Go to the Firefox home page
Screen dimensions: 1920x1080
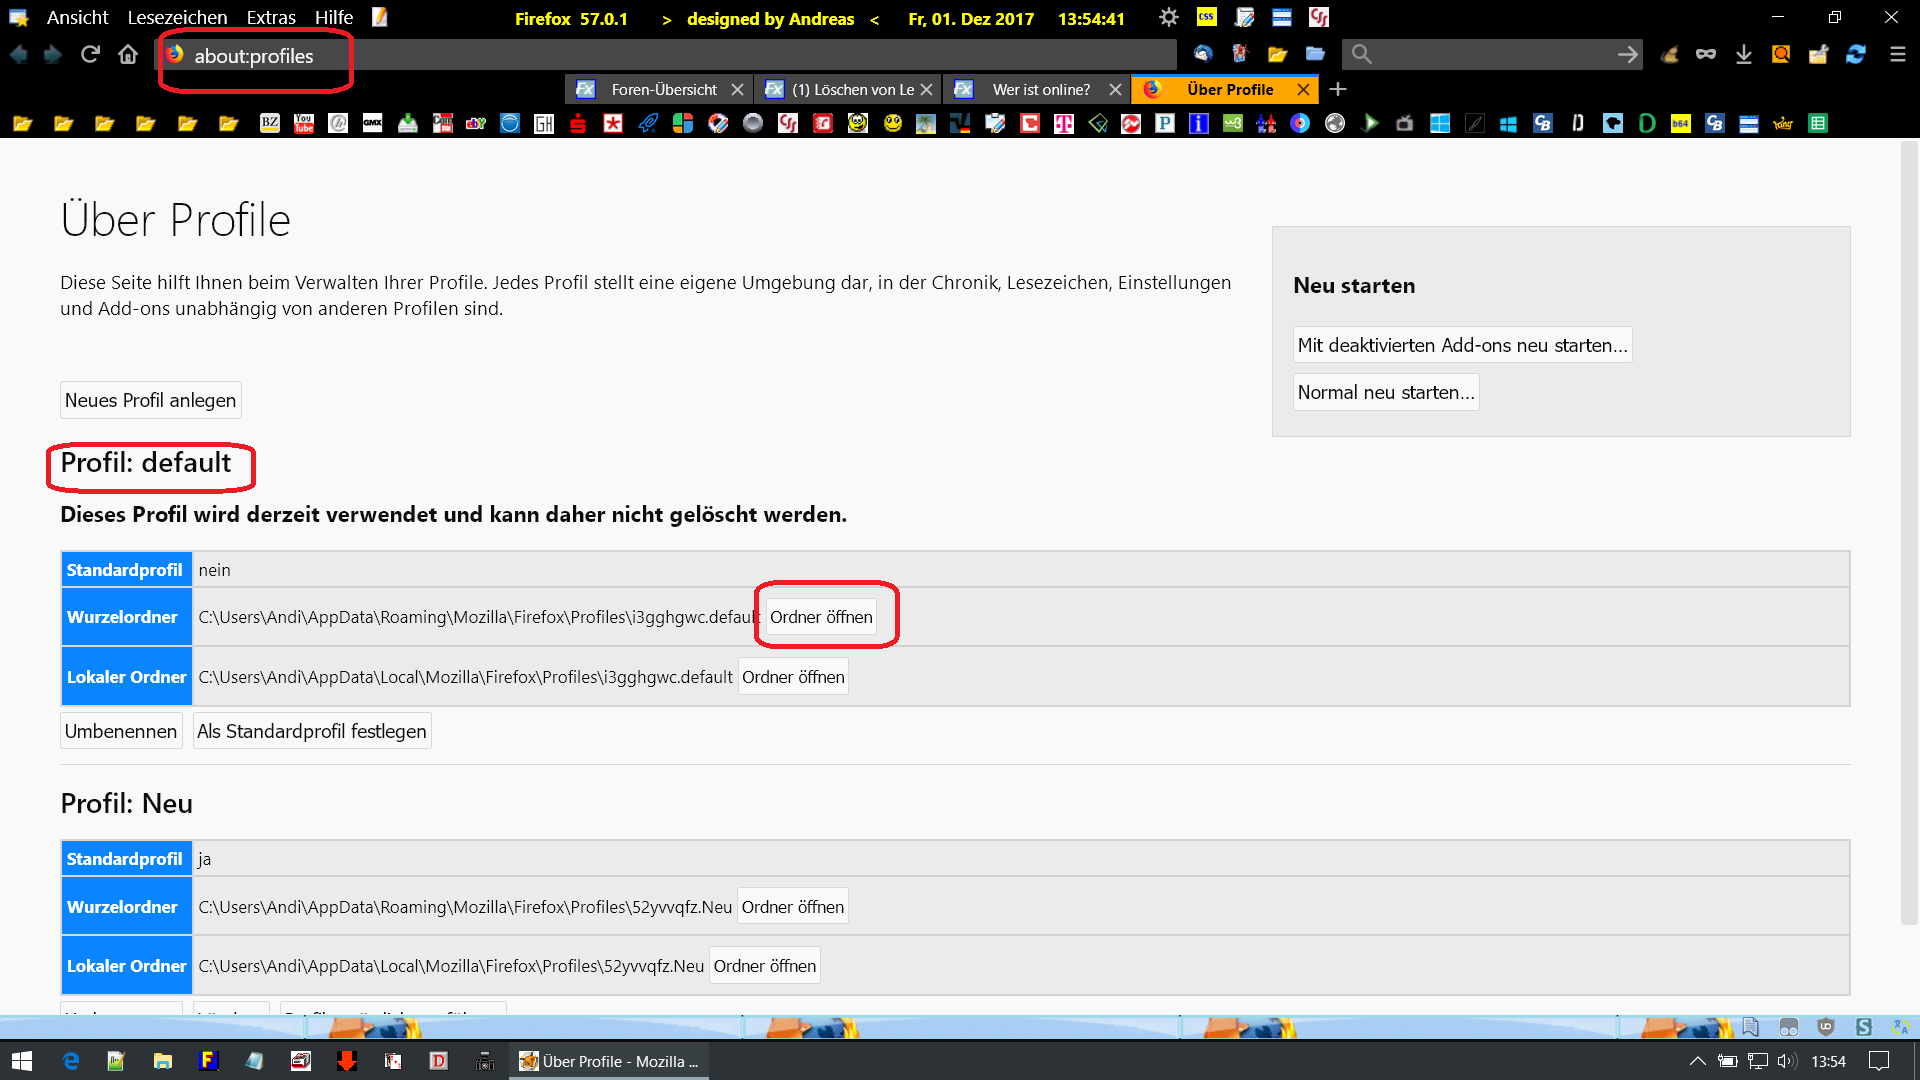pyautogui.click(x=128, y=54)
